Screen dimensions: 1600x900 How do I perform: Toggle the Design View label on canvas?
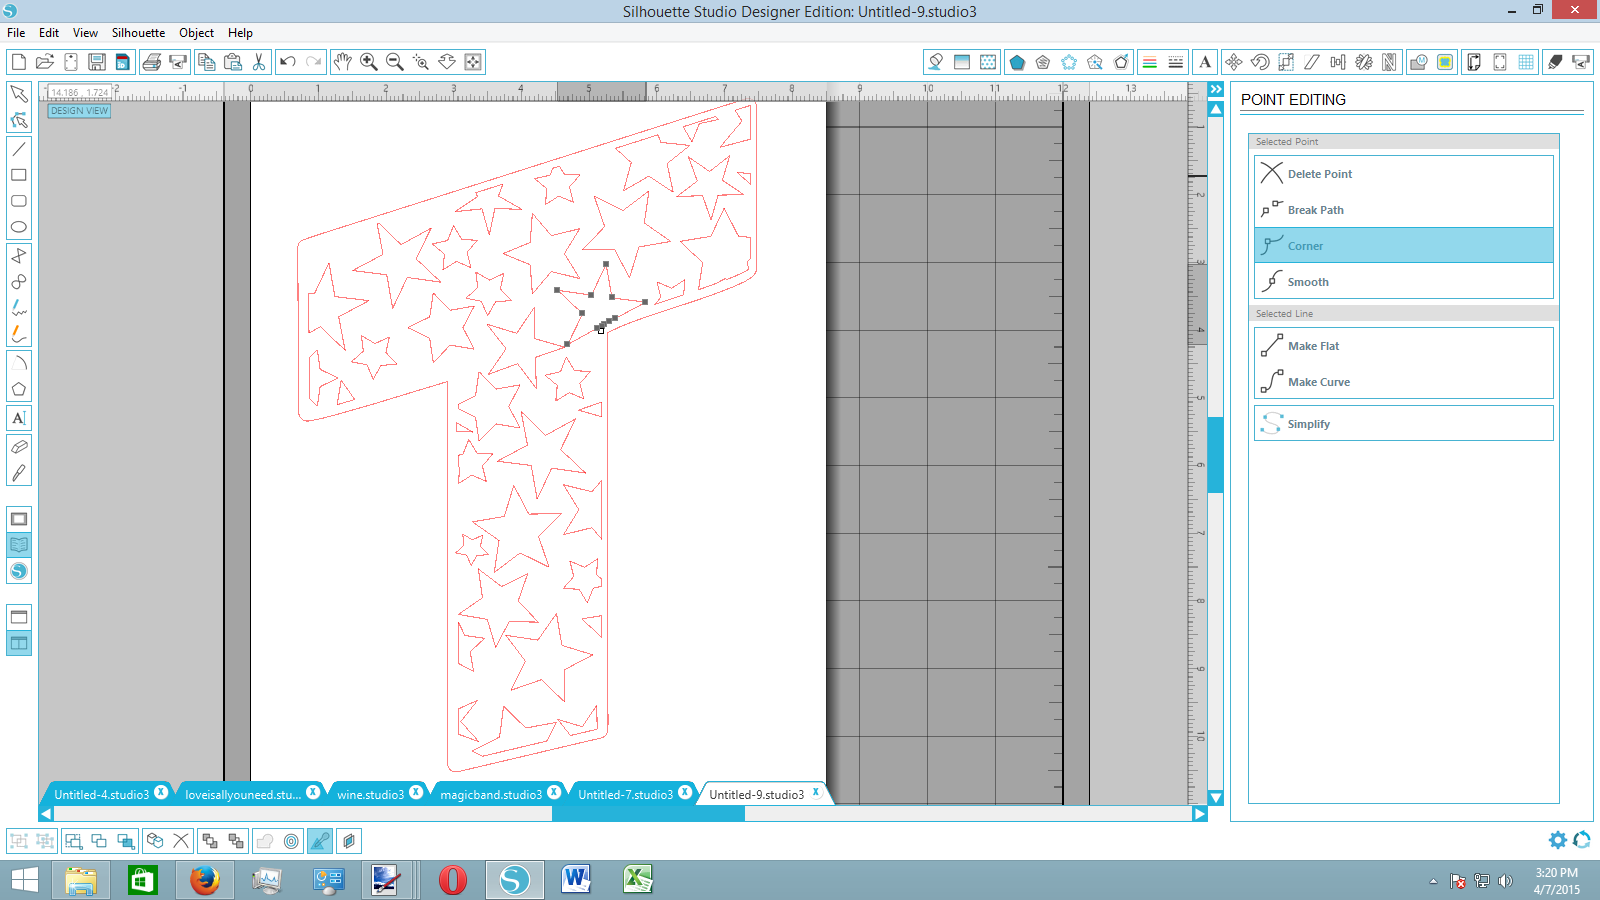[79, 111]
